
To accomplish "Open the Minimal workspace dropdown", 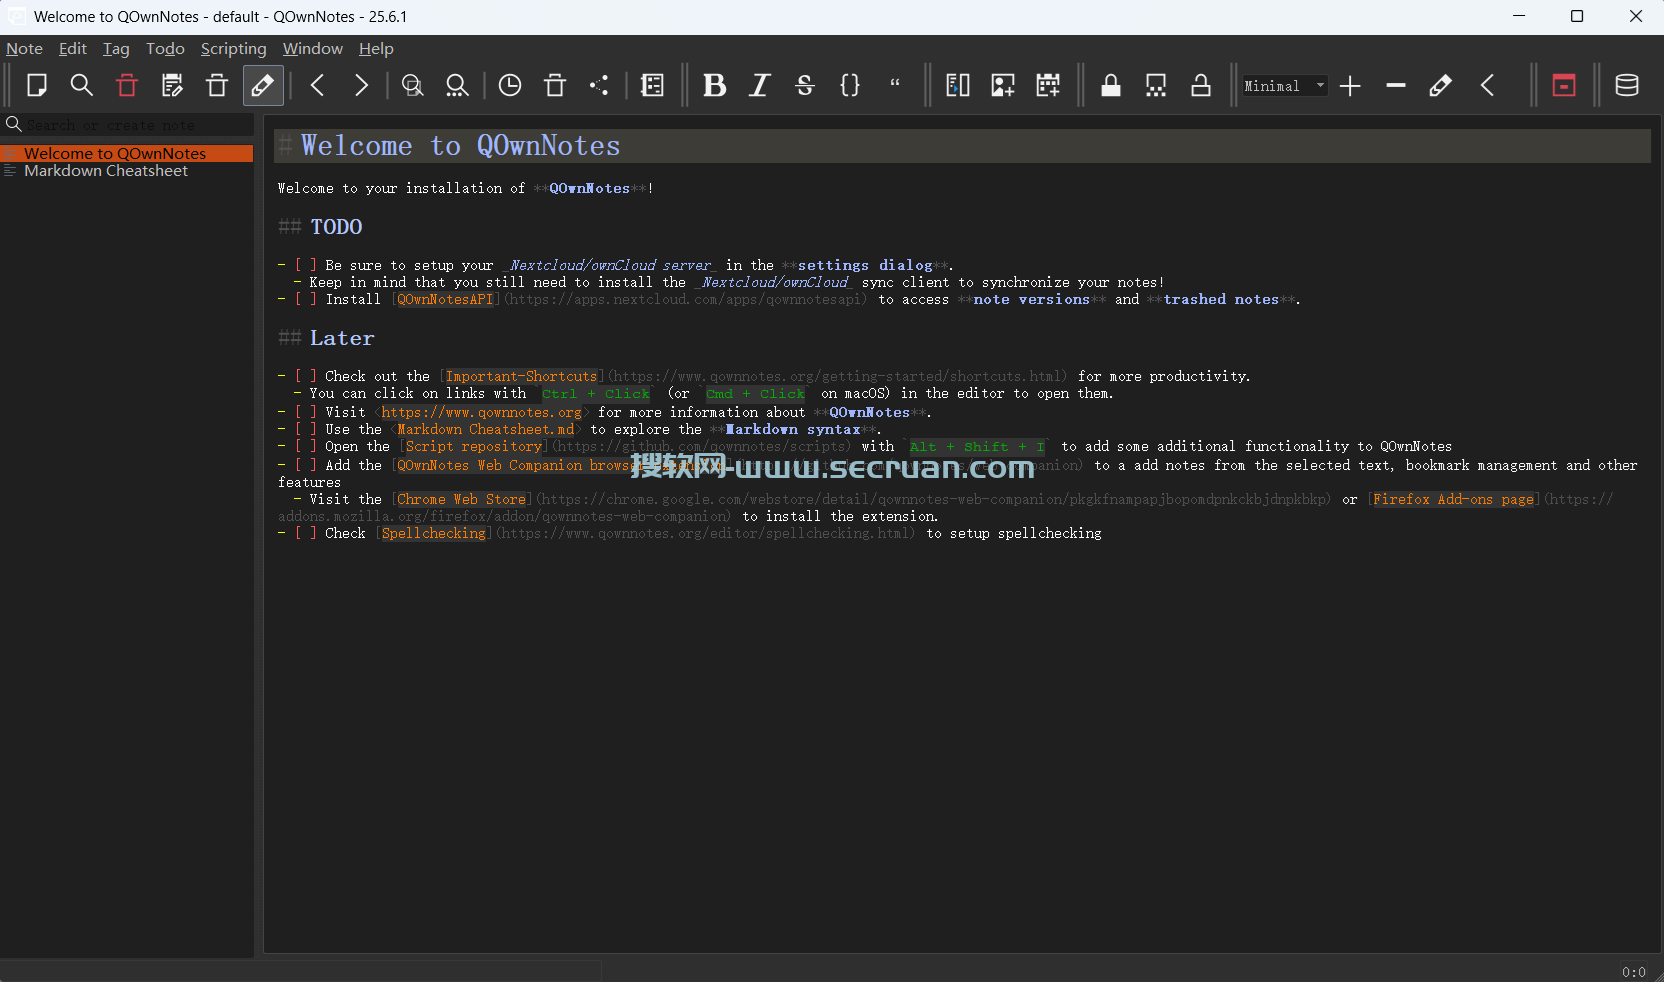I will pyautogui.click(x=1285, y=86).
